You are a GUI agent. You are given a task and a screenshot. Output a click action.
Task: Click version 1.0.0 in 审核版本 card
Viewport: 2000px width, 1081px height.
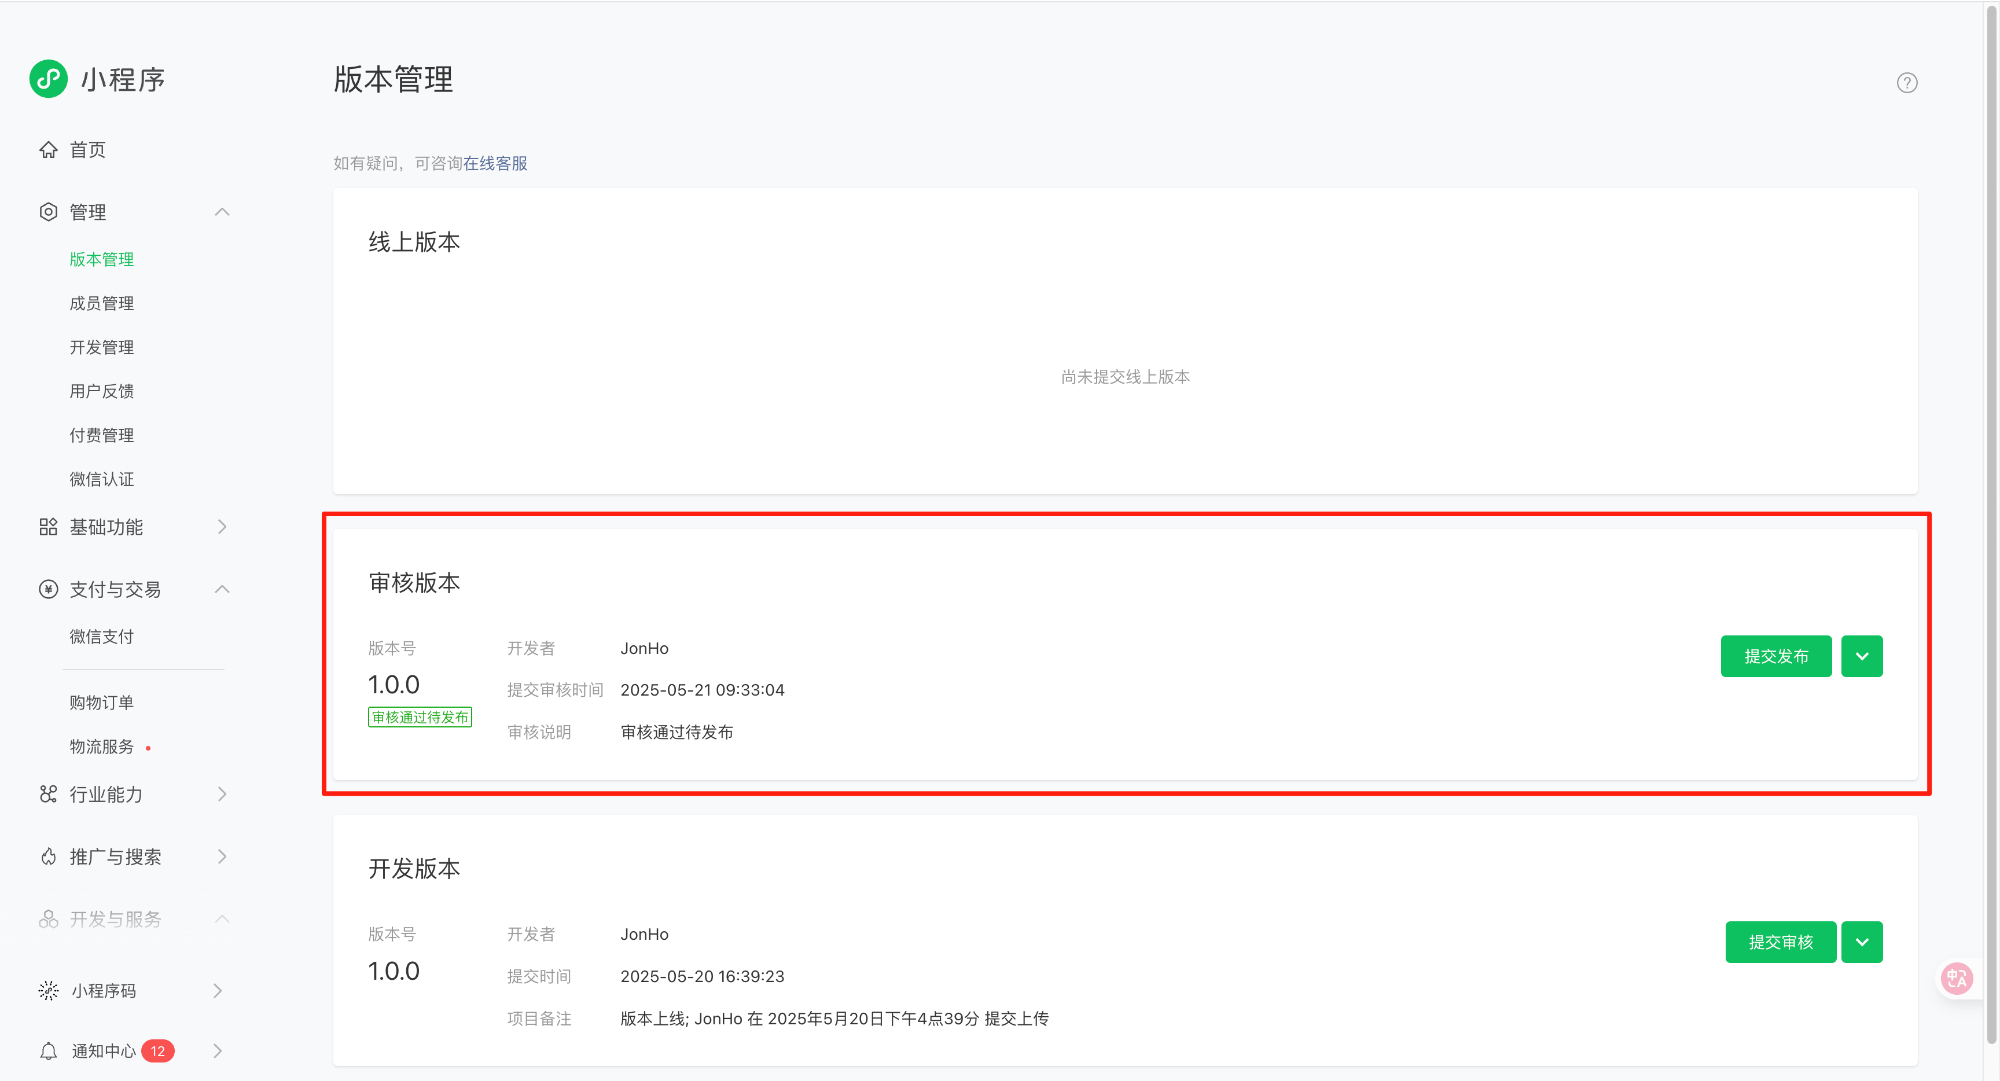pyautogui.click(x=394, y=685)
